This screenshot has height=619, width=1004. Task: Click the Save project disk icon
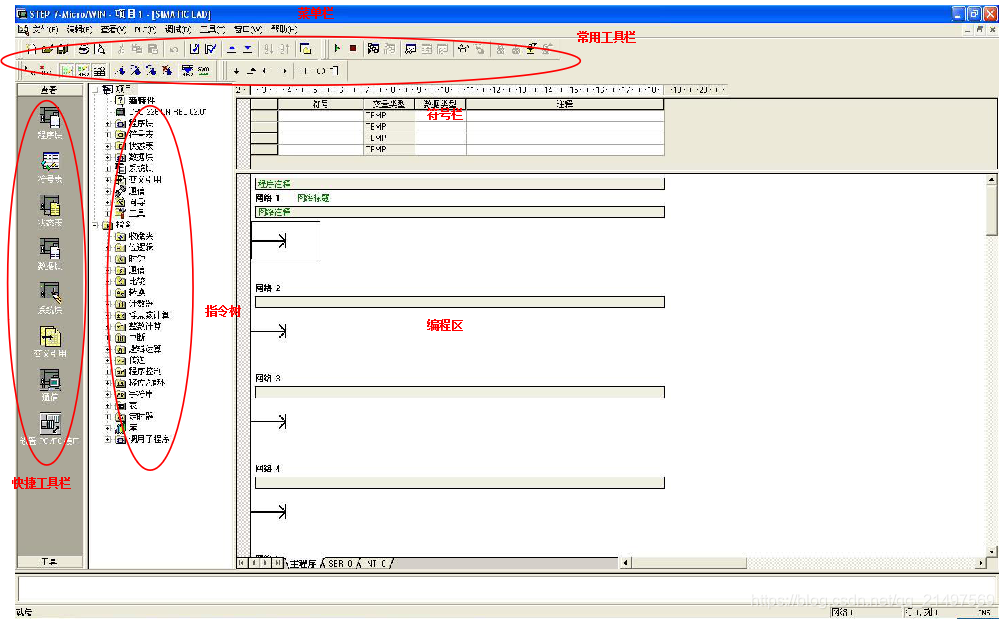click(62, 49)
